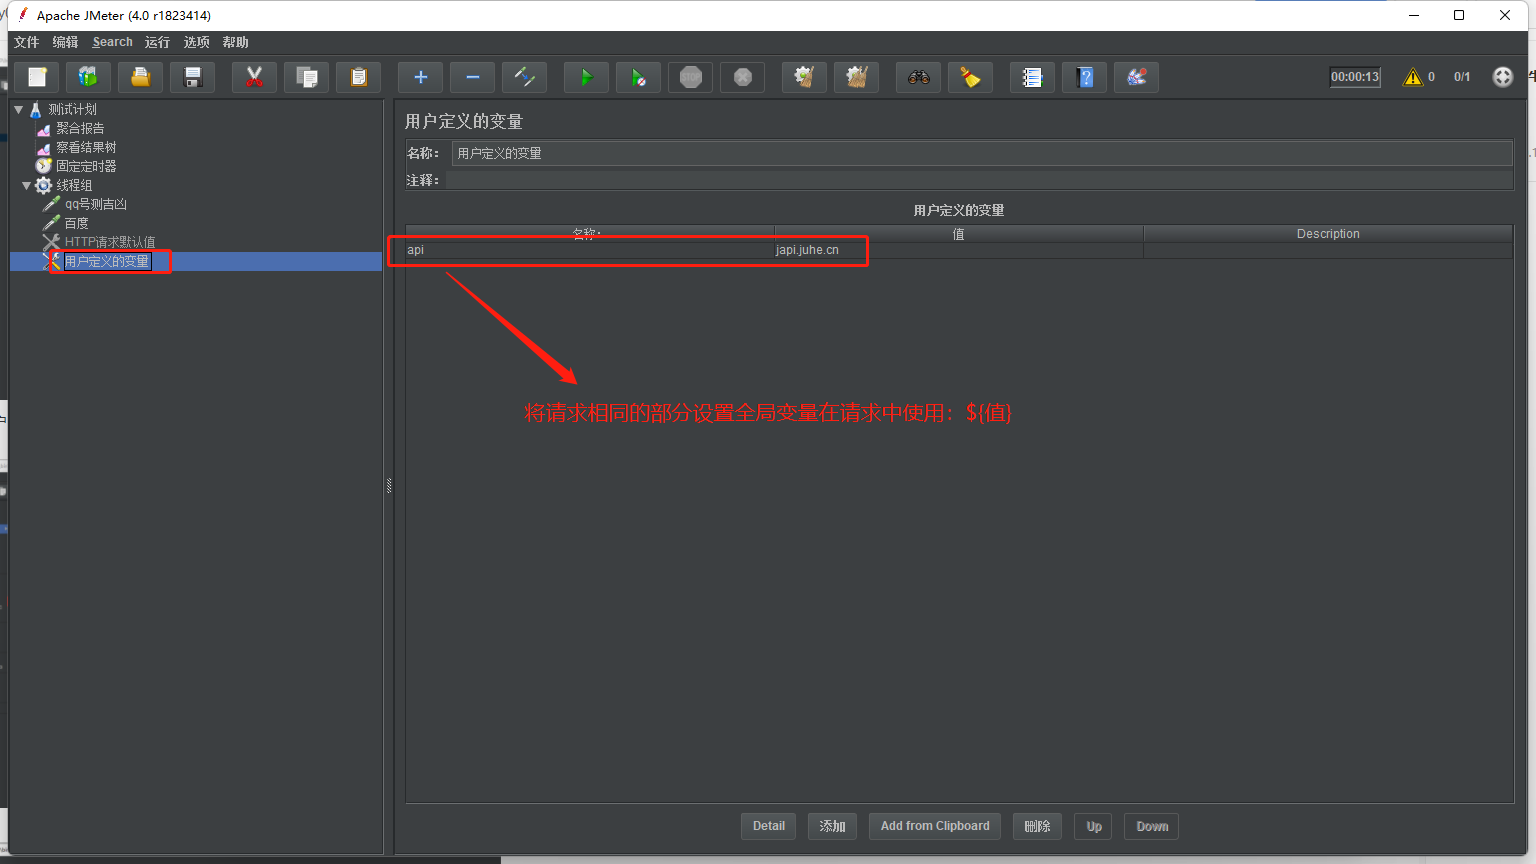Select HTTP请求默认值 in the tree

point(110,242)
